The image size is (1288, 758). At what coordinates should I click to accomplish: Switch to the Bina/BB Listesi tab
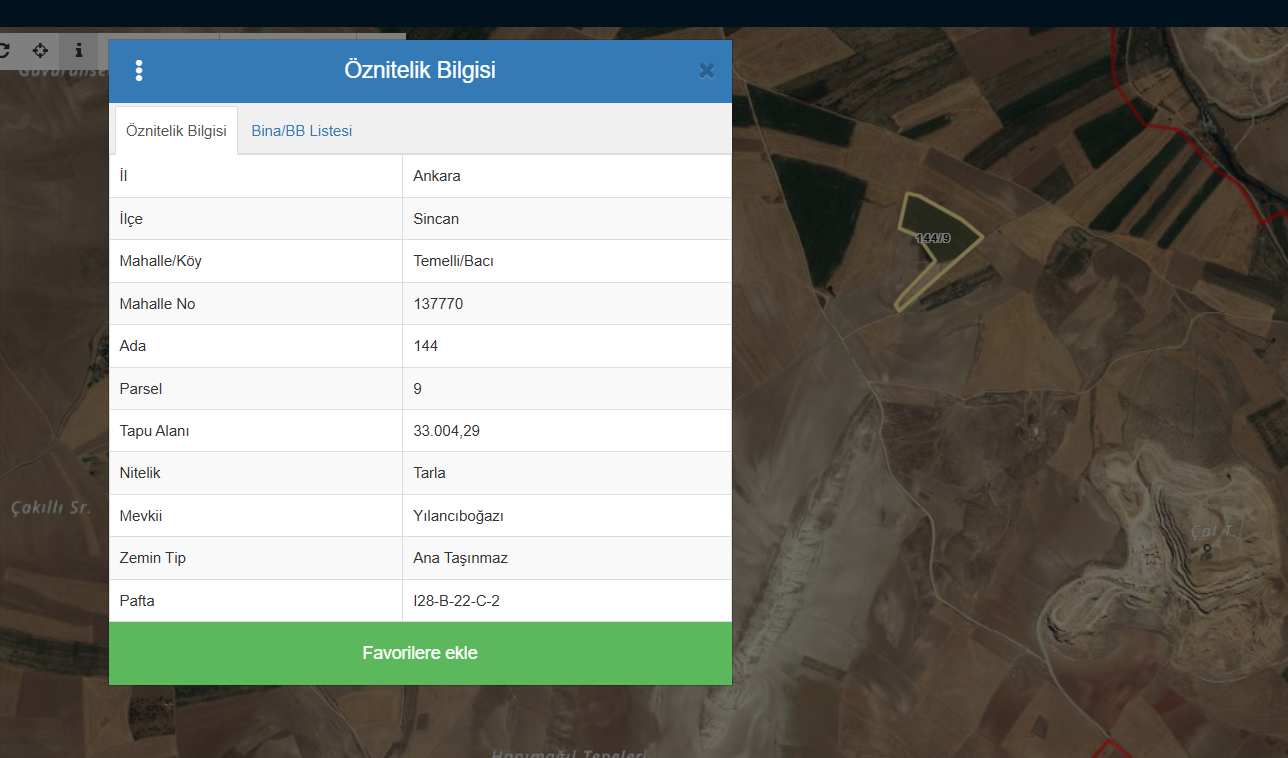(301, 131)
